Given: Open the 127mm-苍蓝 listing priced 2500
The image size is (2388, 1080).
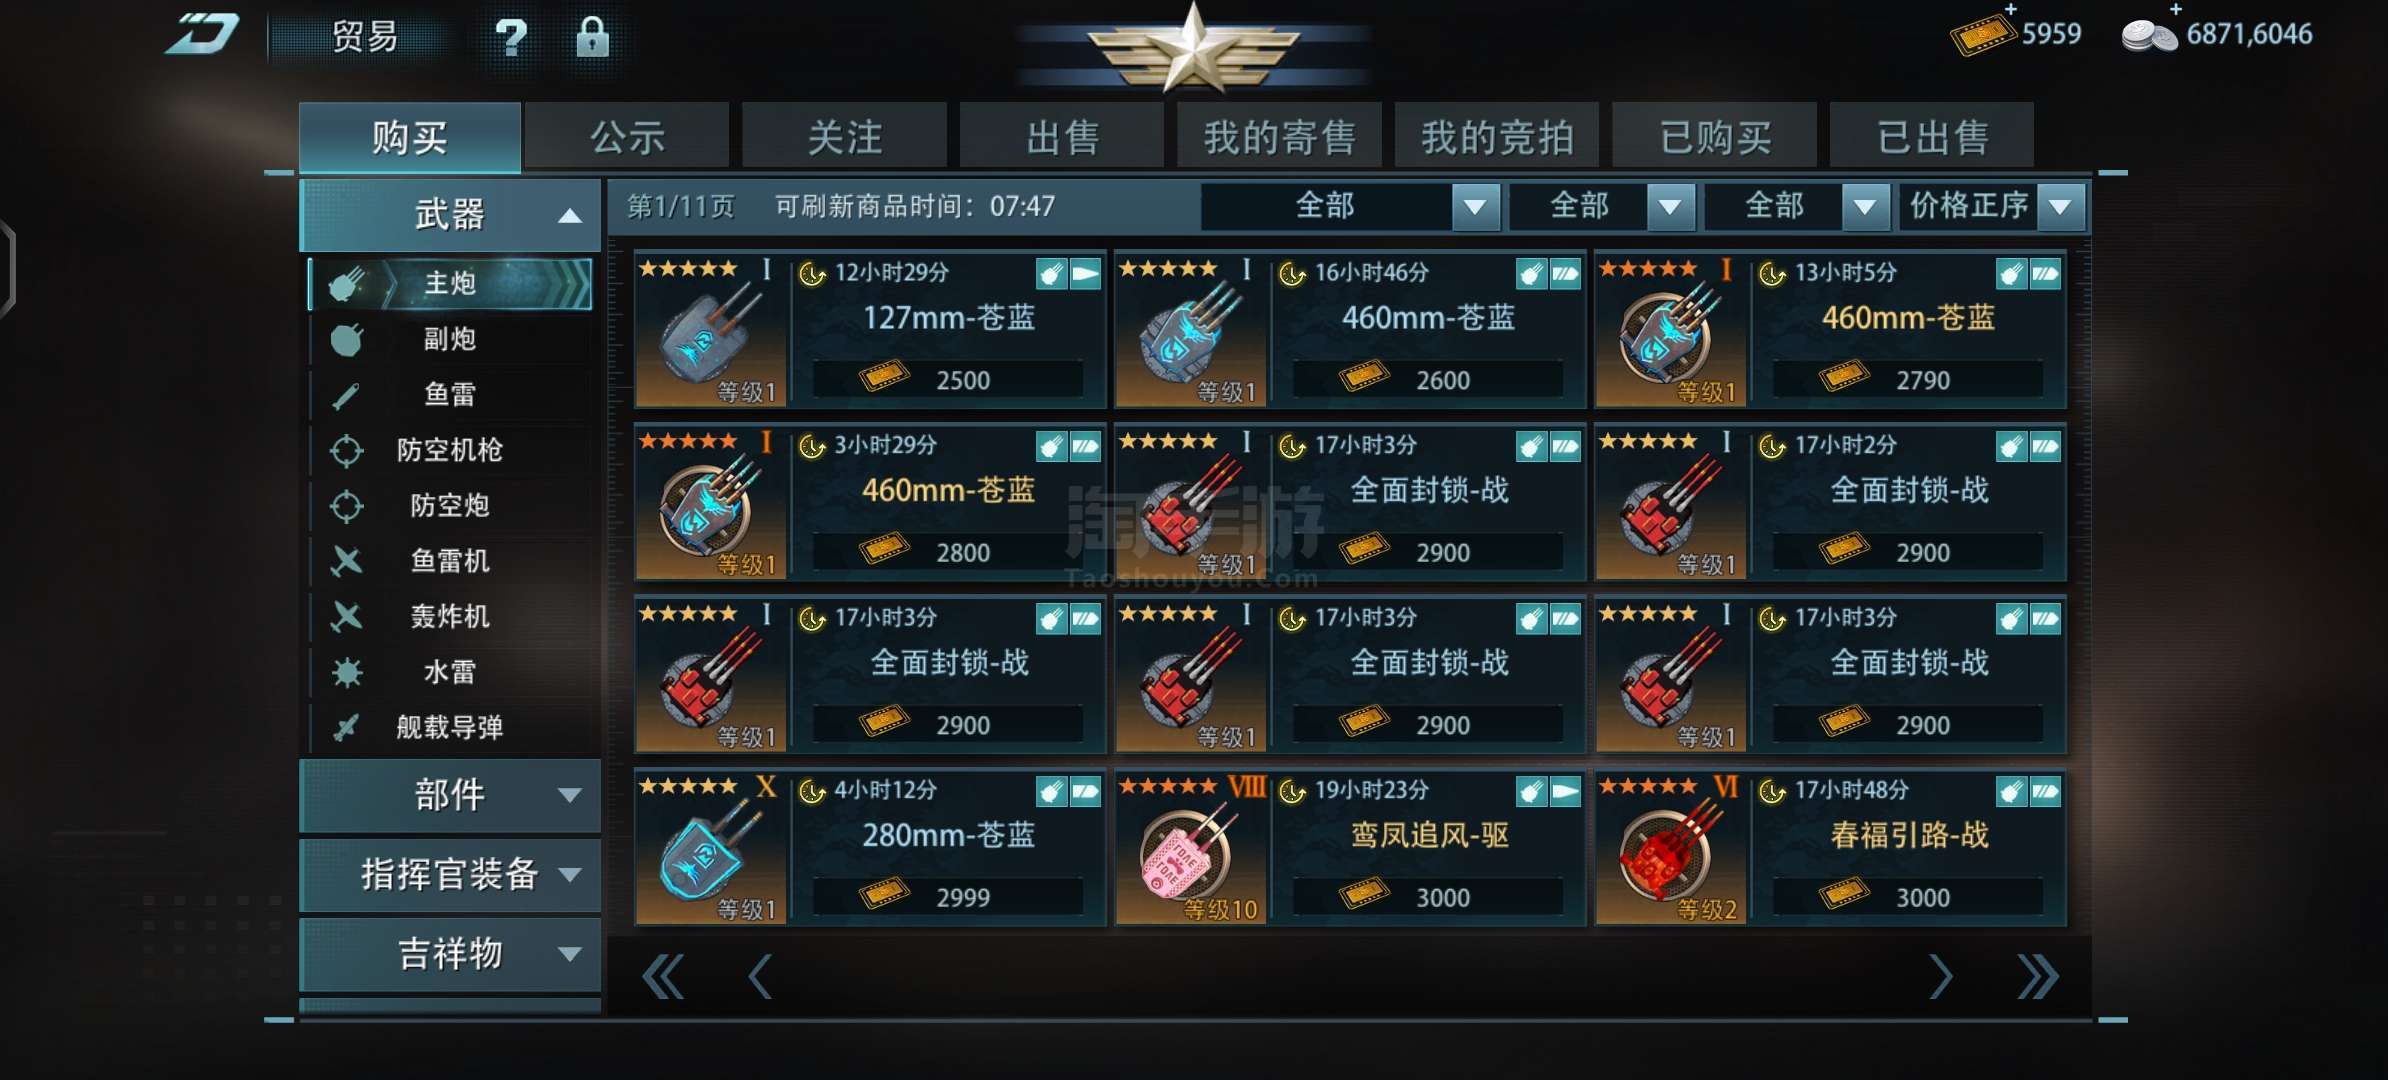Looking at the screenshot, I should 870,329.
